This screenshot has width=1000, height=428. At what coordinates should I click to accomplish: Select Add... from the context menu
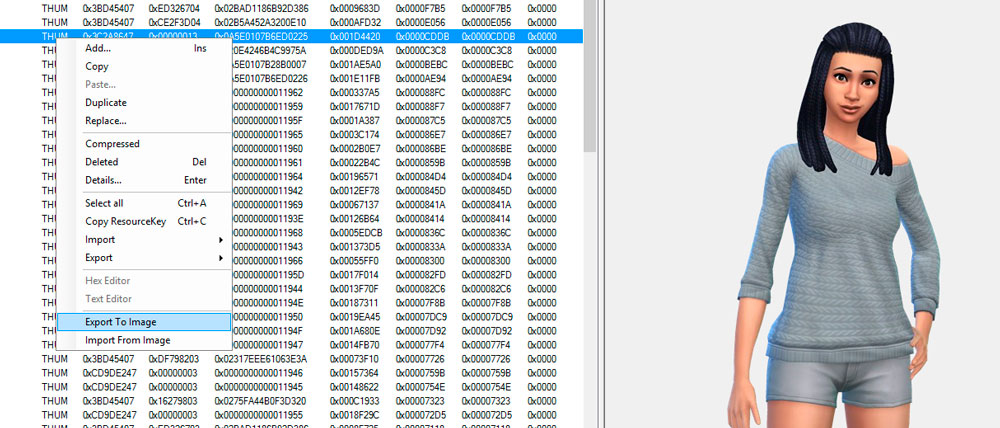[x=98, y=48]
